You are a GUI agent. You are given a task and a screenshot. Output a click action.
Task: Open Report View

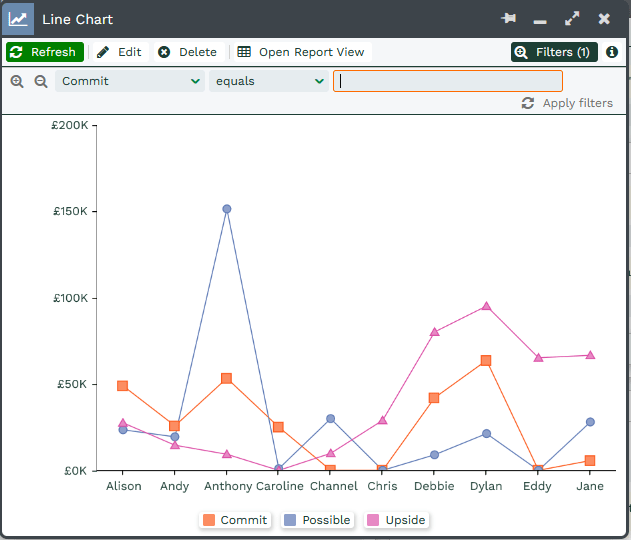(x=301, y=52)
